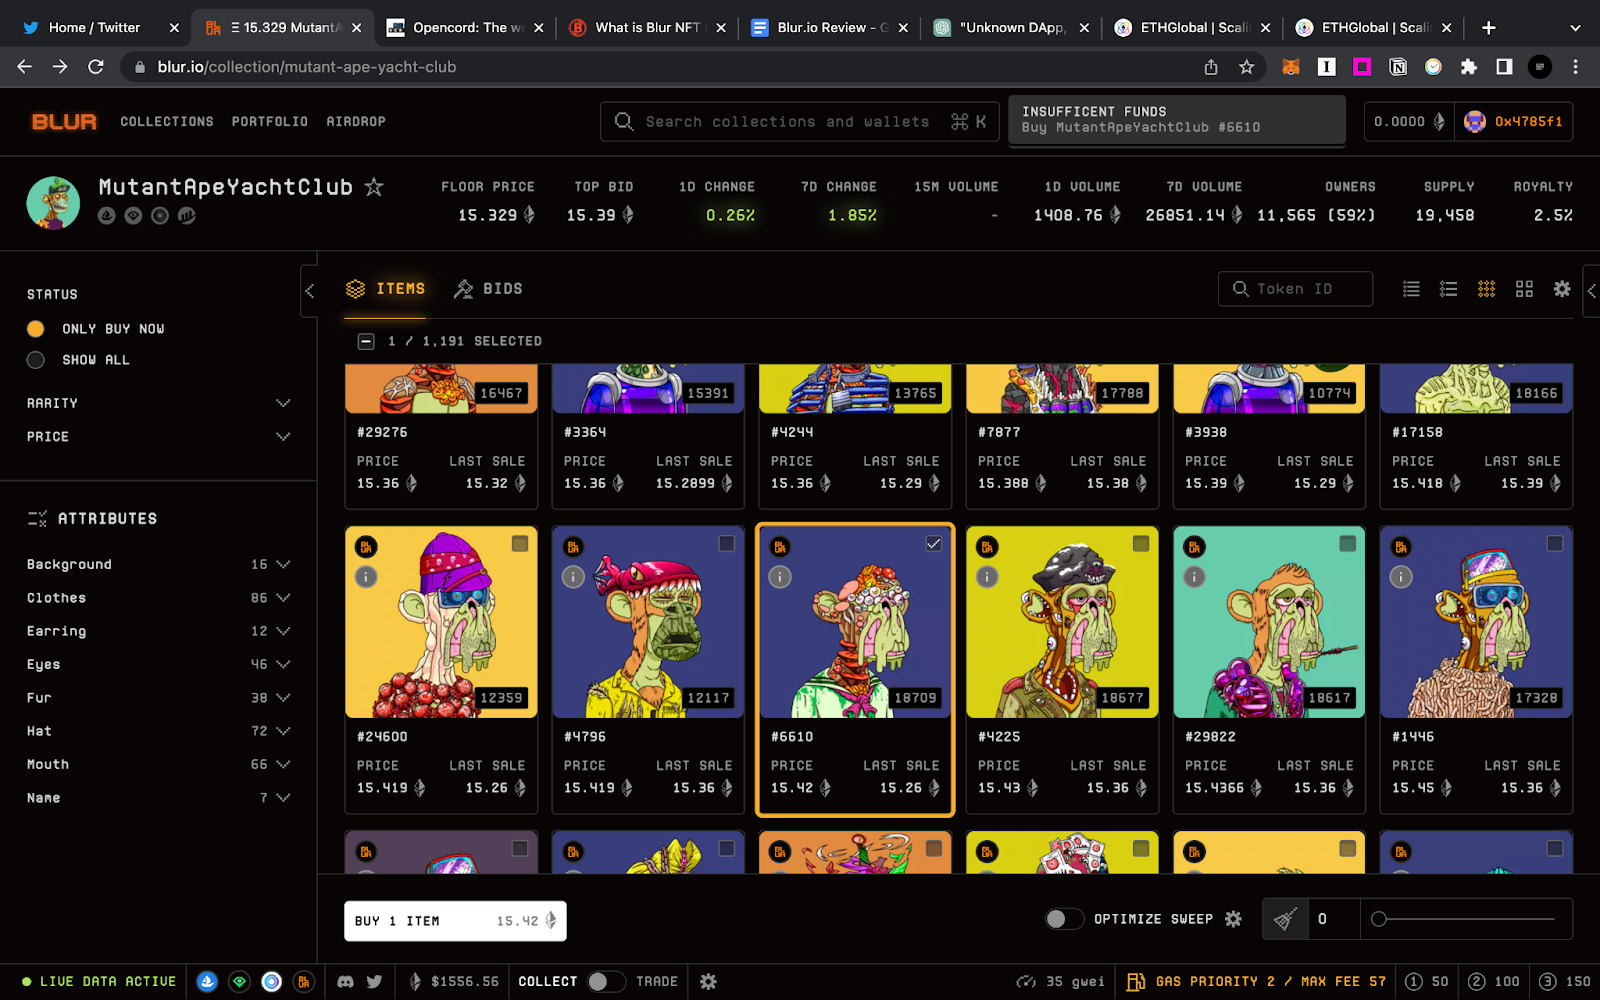
Task: Open the browser extensions puzzle menu
Action: (1468, 67)
